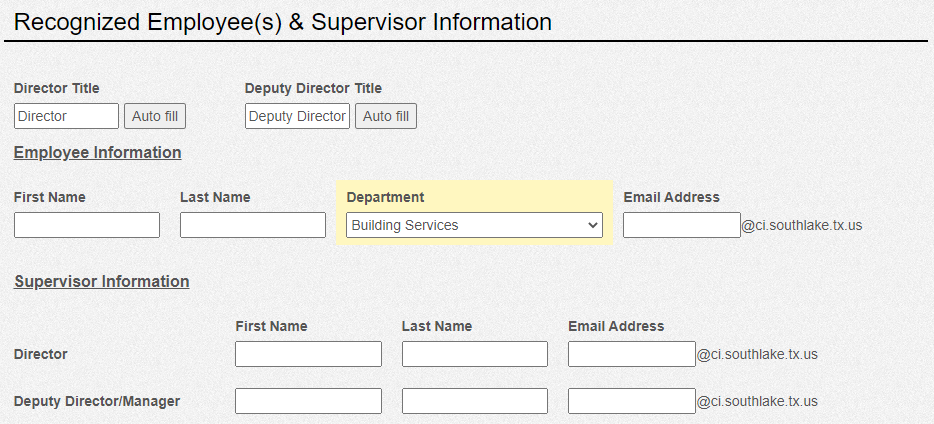934x424 pixels.
Task: Click Auto fill beside Deputy Director Title
Action: 386,116
